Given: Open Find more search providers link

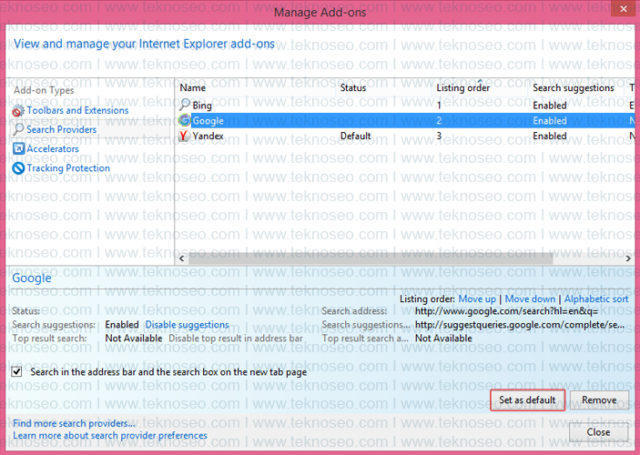Looking at the screenshot, I should pos(74,423).
